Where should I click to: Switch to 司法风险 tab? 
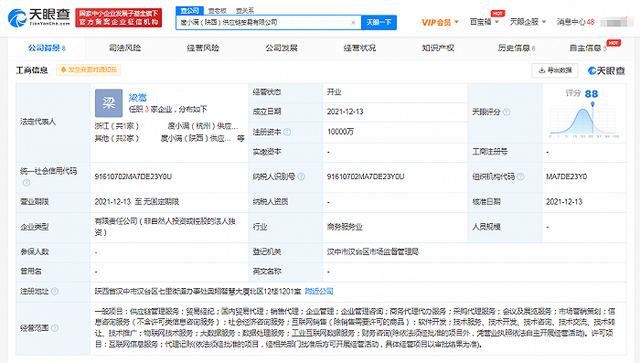[124, 48]
